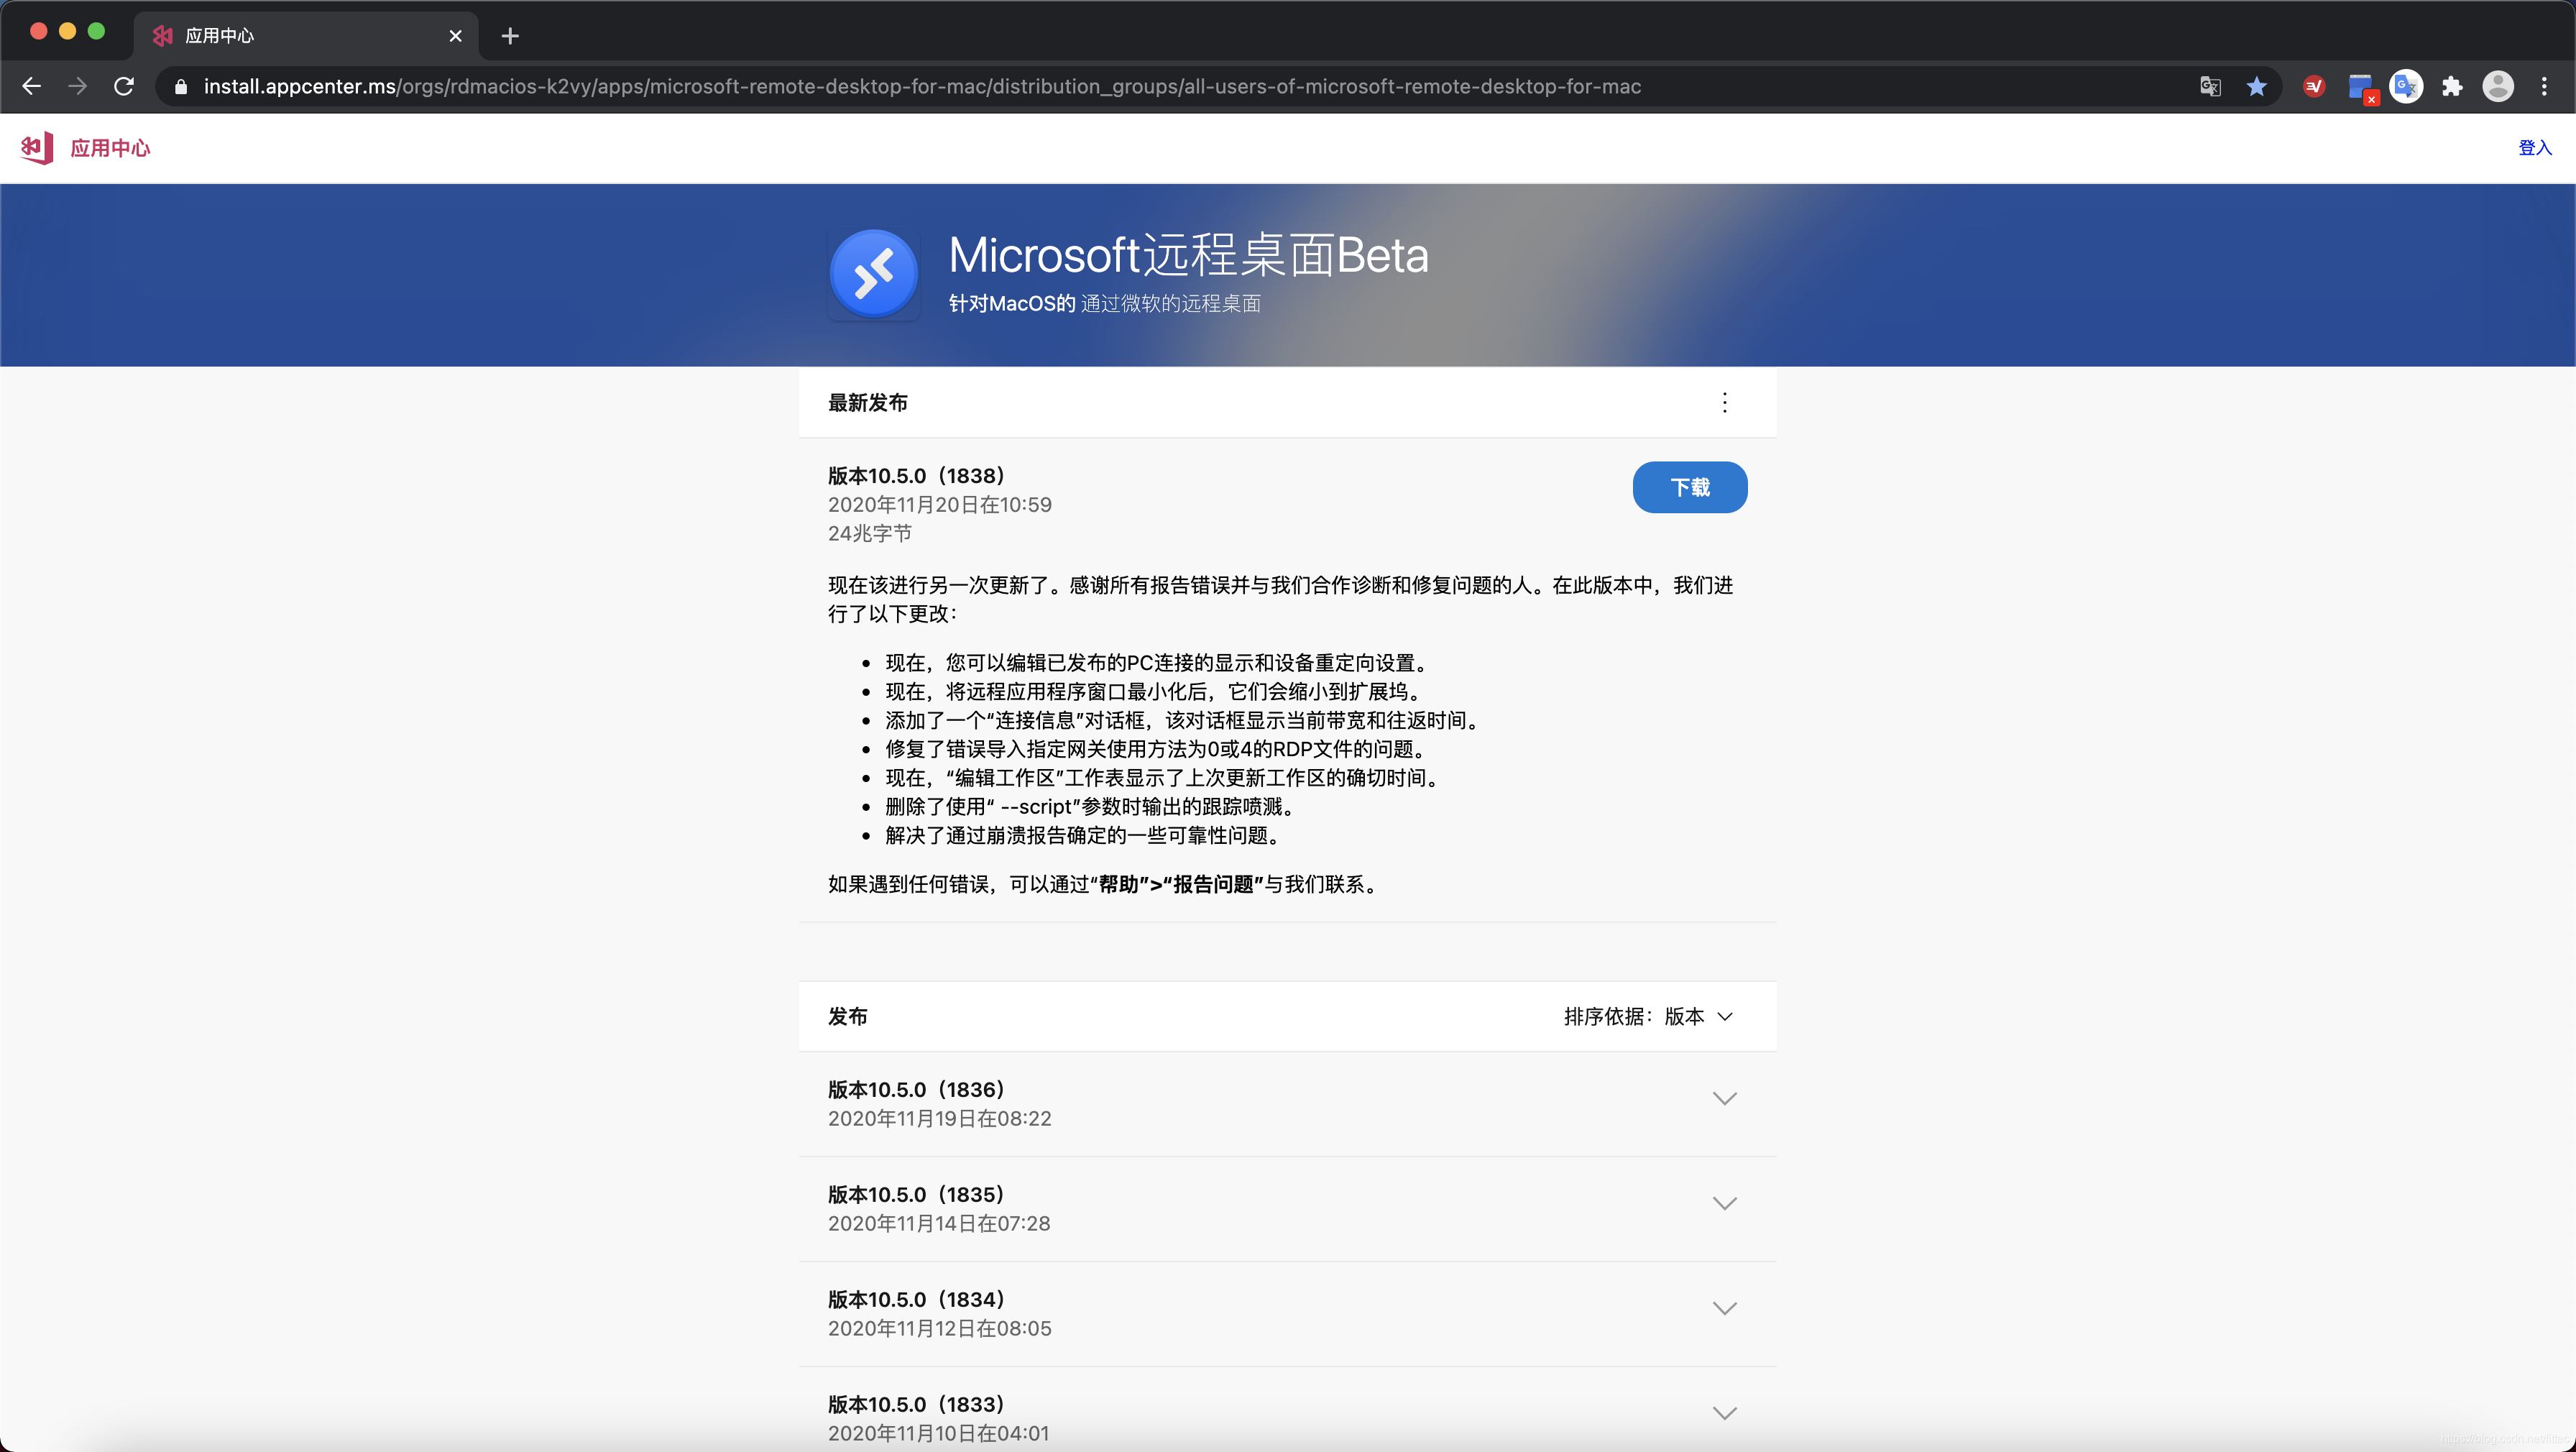Open the red extension icon
Screen dimensions: 2576x1452
[x=2314, y=87]
